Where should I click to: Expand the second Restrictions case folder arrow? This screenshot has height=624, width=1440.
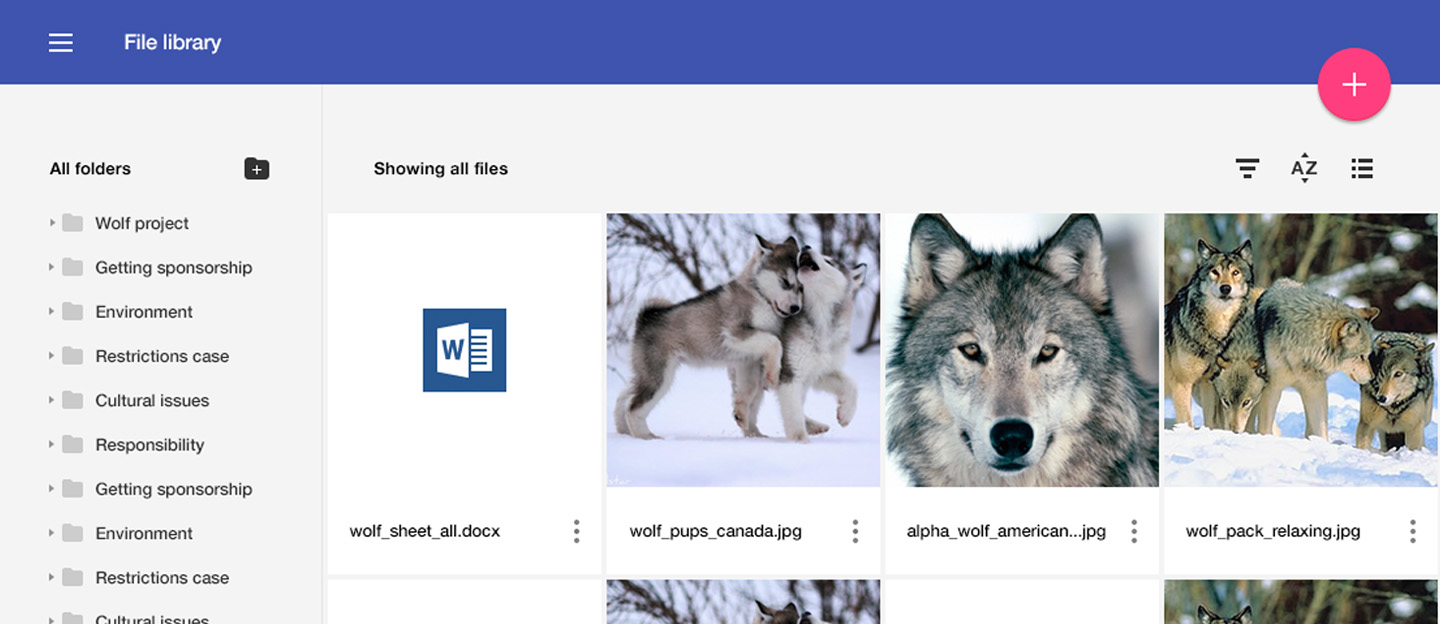[x=52, y=578]
